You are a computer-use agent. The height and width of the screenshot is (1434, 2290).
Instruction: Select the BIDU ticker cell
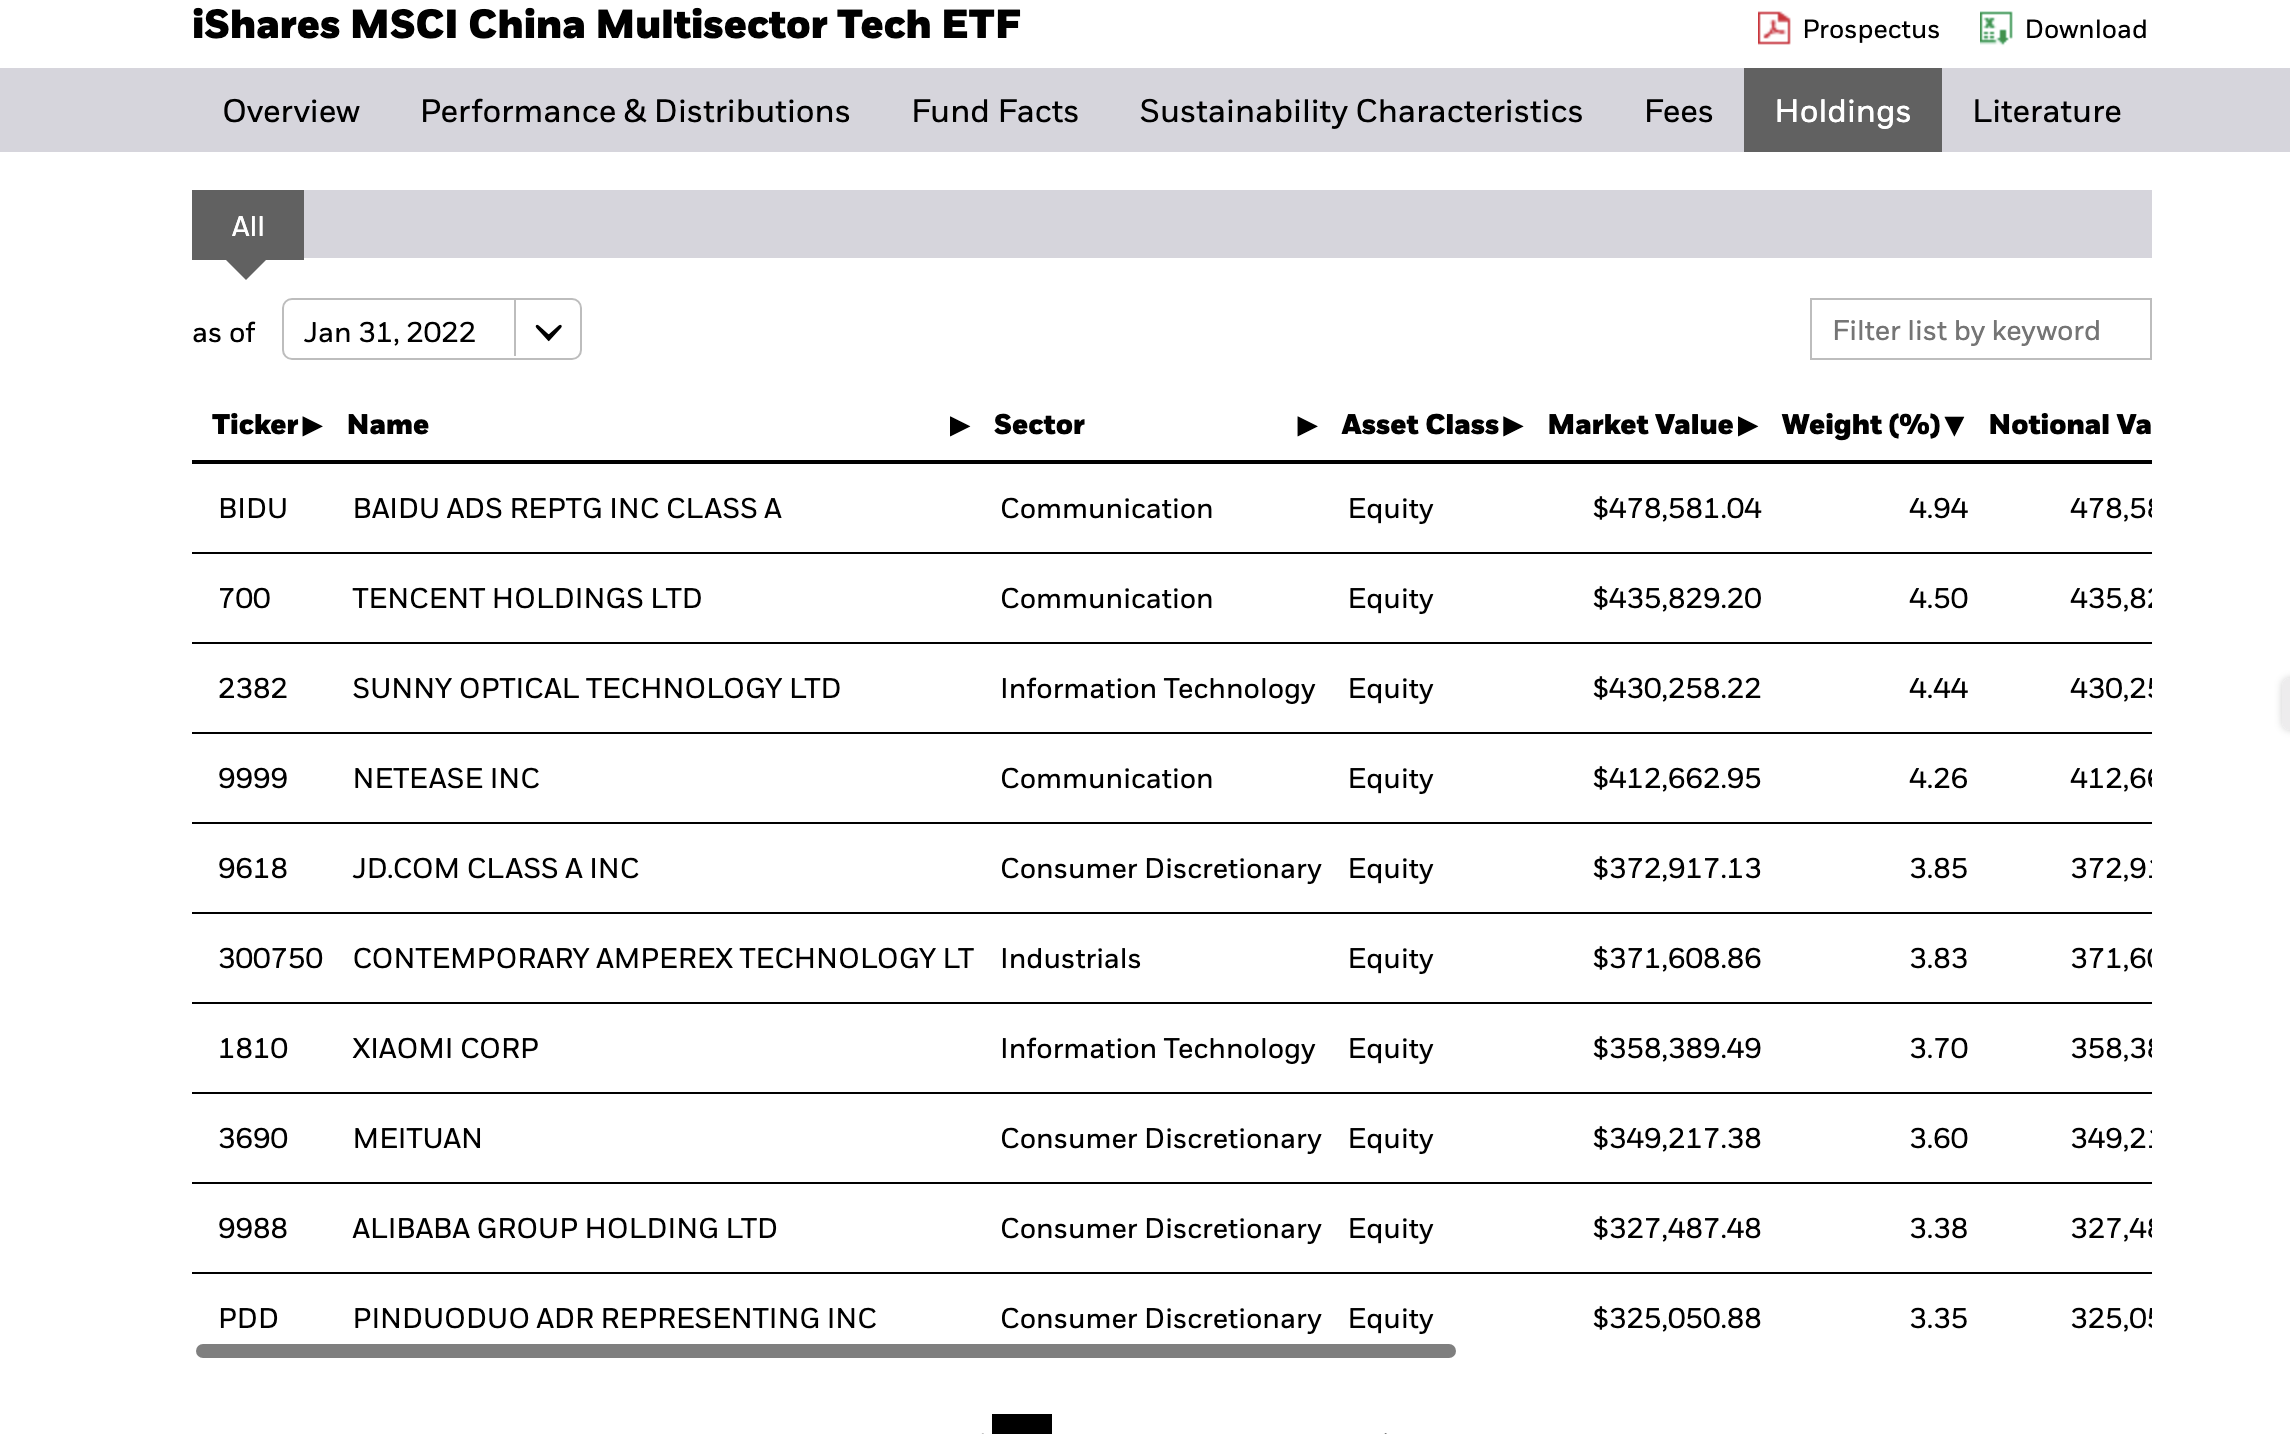click(253, 508)
